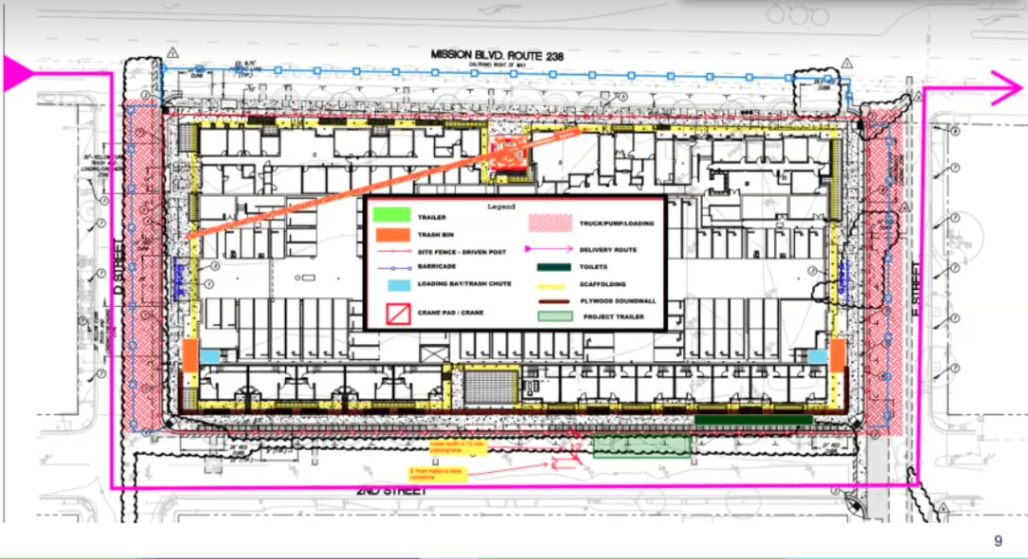Click the orange Trash Bin legend swatch
This screenshot has height=559, width=1028.
click(x=390, y=234)
